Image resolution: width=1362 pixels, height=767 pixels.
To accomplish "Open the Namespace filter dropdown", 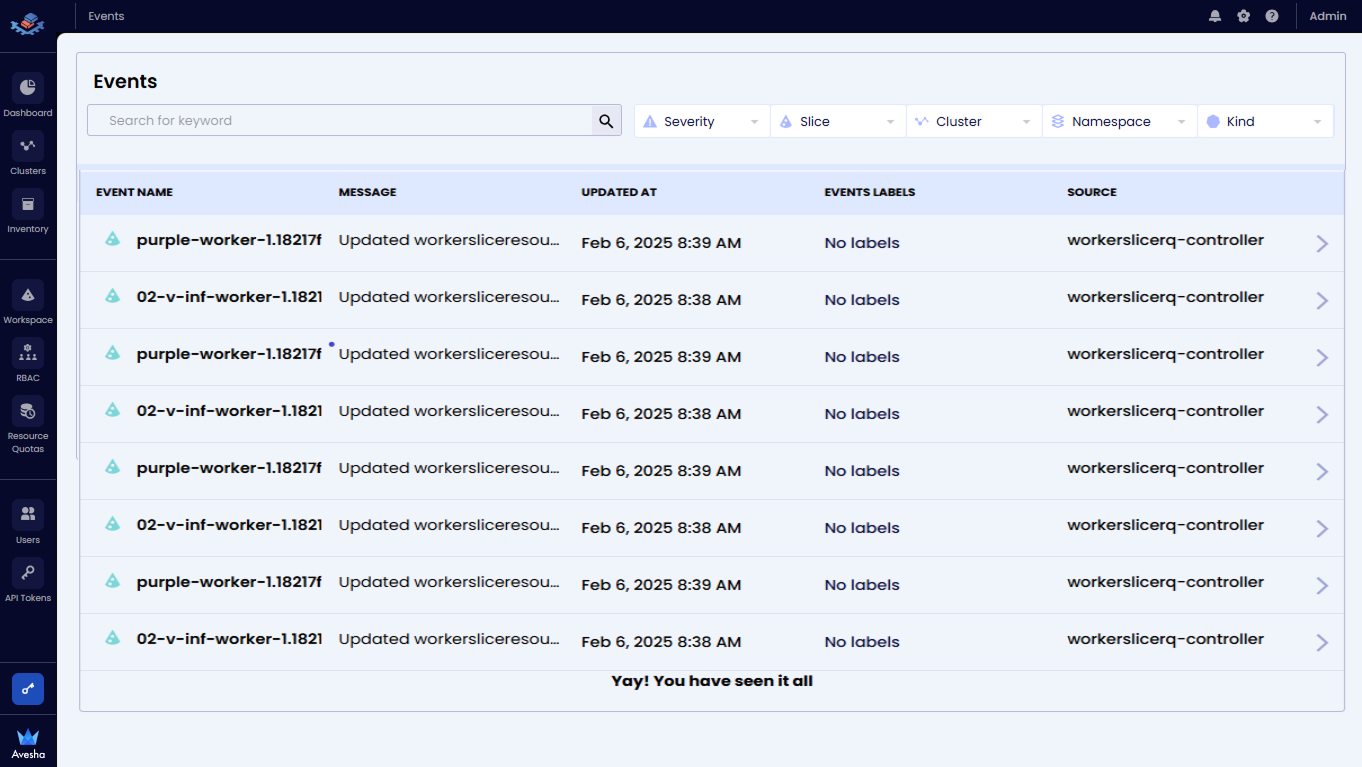I will (1119, 121).
